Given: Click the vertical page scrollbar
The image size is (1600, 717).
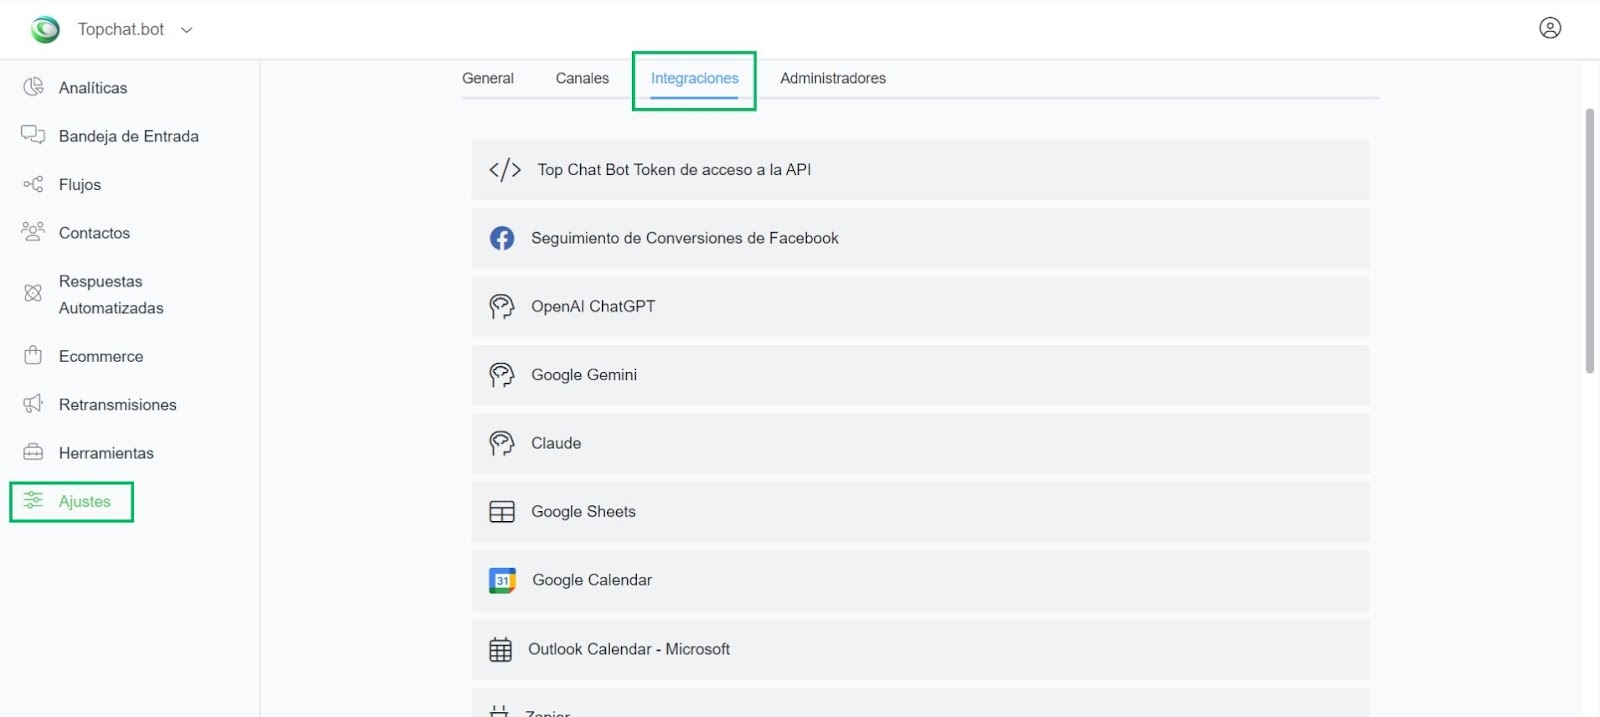Looking at the screenshot, I should [1589, 240].
